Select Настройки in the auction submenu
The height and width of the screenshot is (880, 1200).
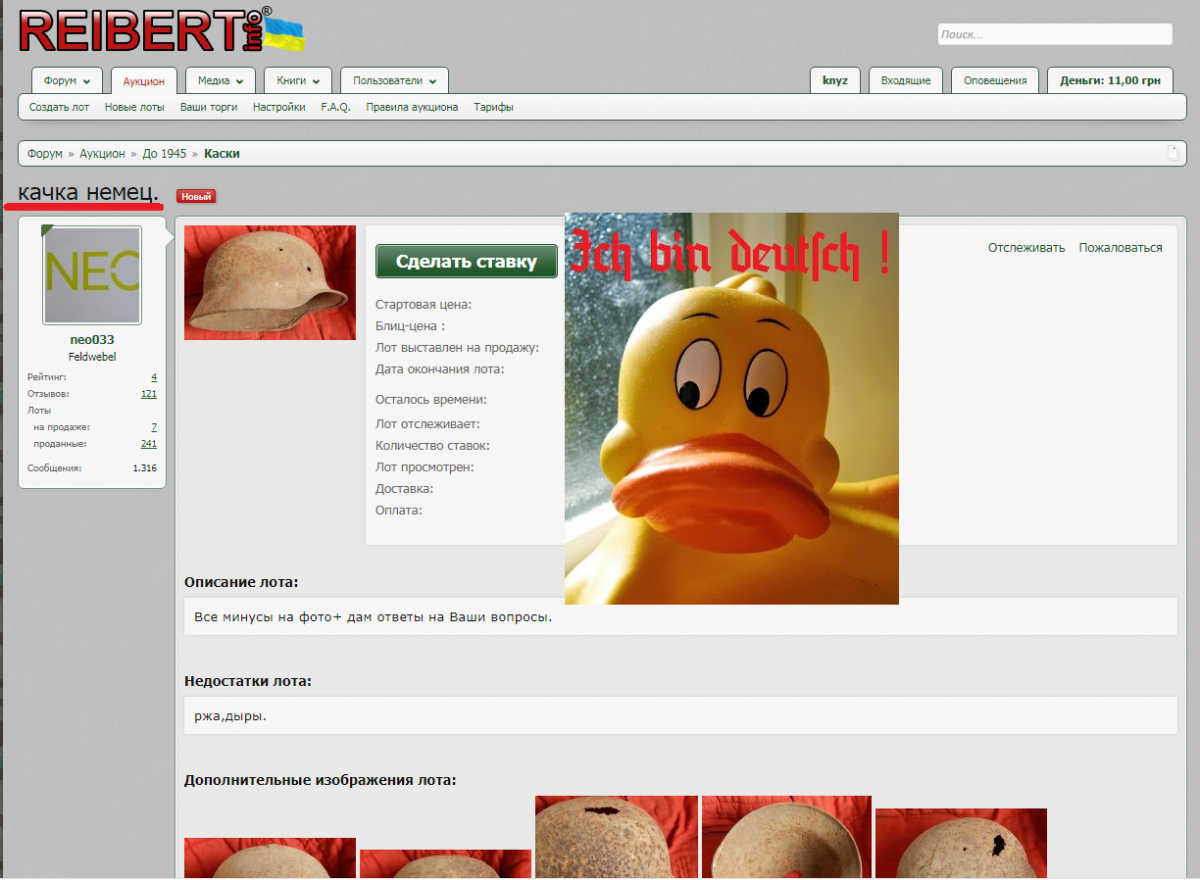279,107
